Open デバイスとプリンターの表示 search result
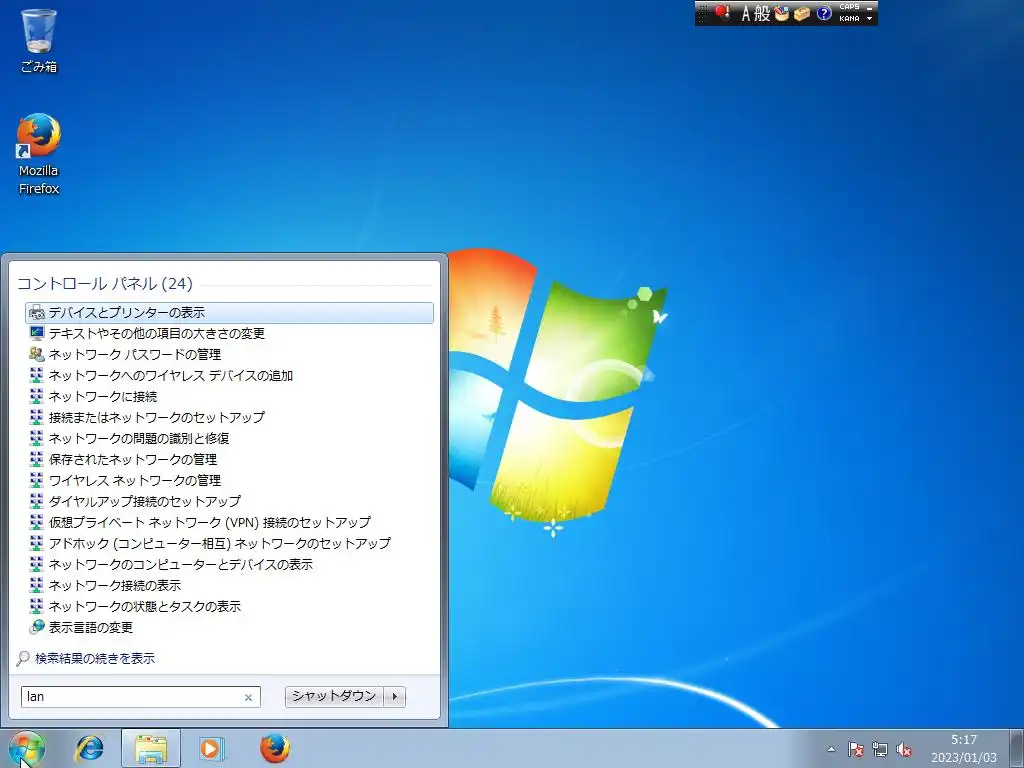This screenshot has height=768, width=1024. 229,313
